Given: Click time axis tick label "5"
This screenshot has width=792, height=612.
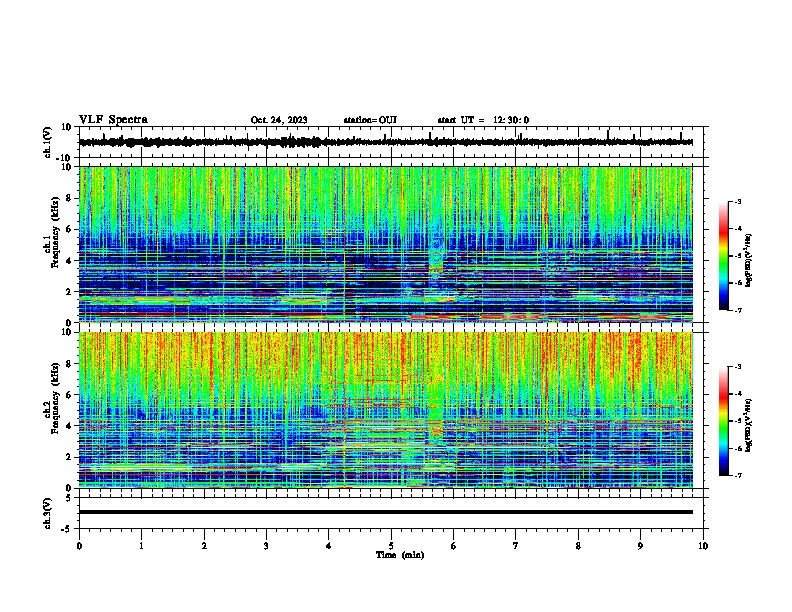Looking at the screenshot, I should tap(391, 546).
